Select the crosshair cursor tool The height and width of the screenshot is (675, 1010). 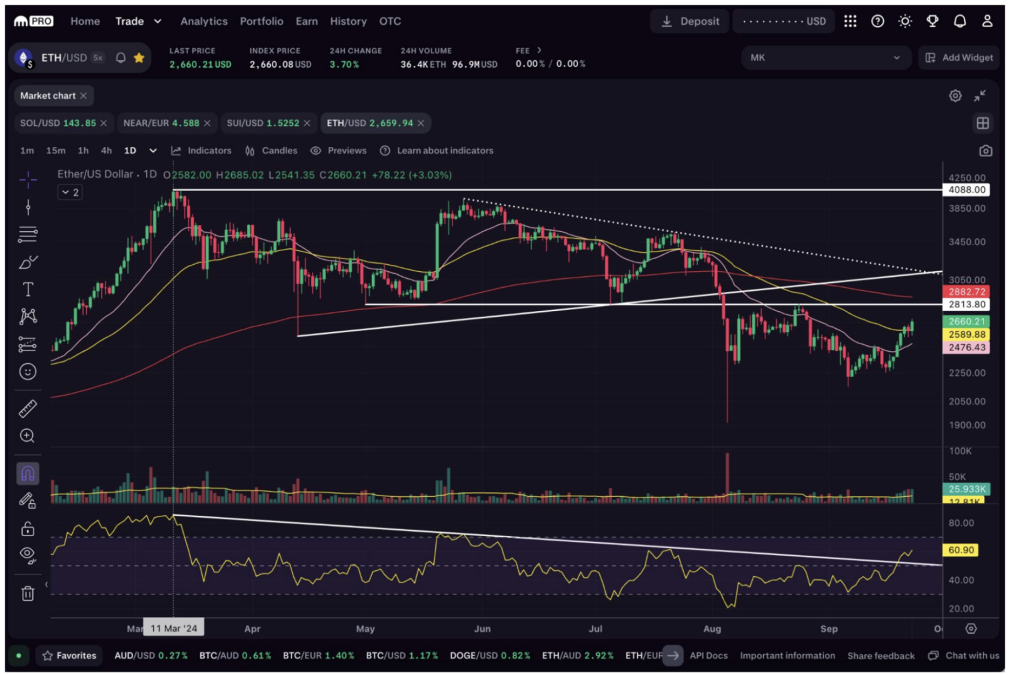28,180
